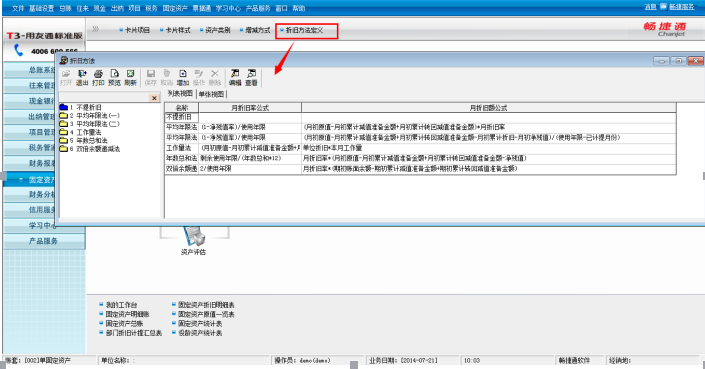The height and width of the screenshot is (369, 705).
Task: Click the 月折旧额公式 column header
Action: point(489,107)
